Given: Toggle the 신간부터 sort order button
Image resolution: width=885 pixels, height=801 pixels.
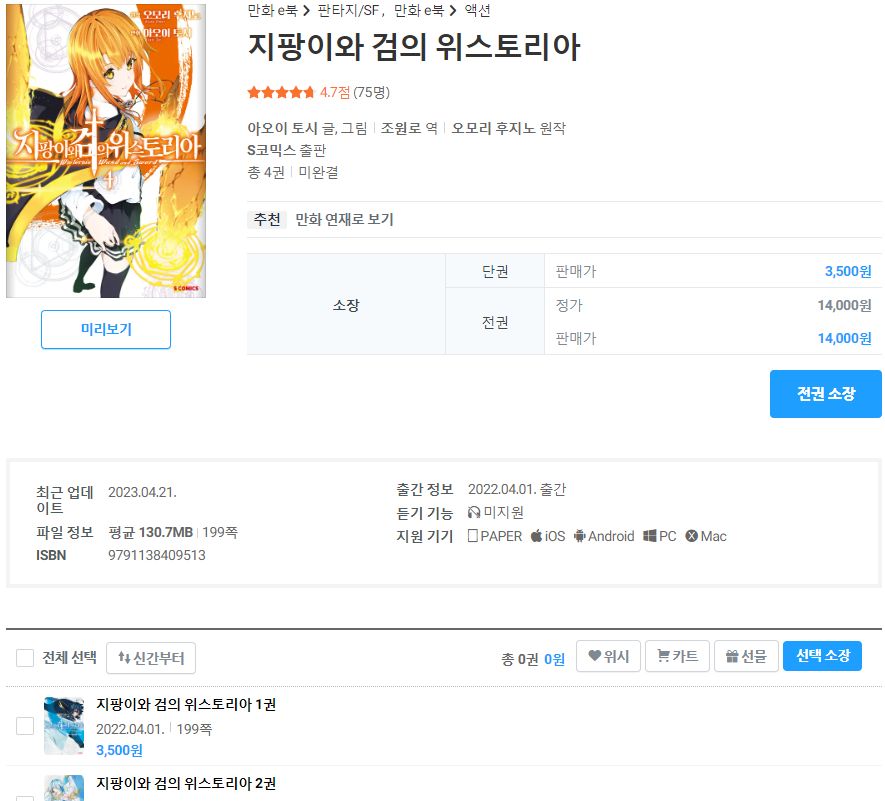Looking at the screenshot, I should (151, 658).
